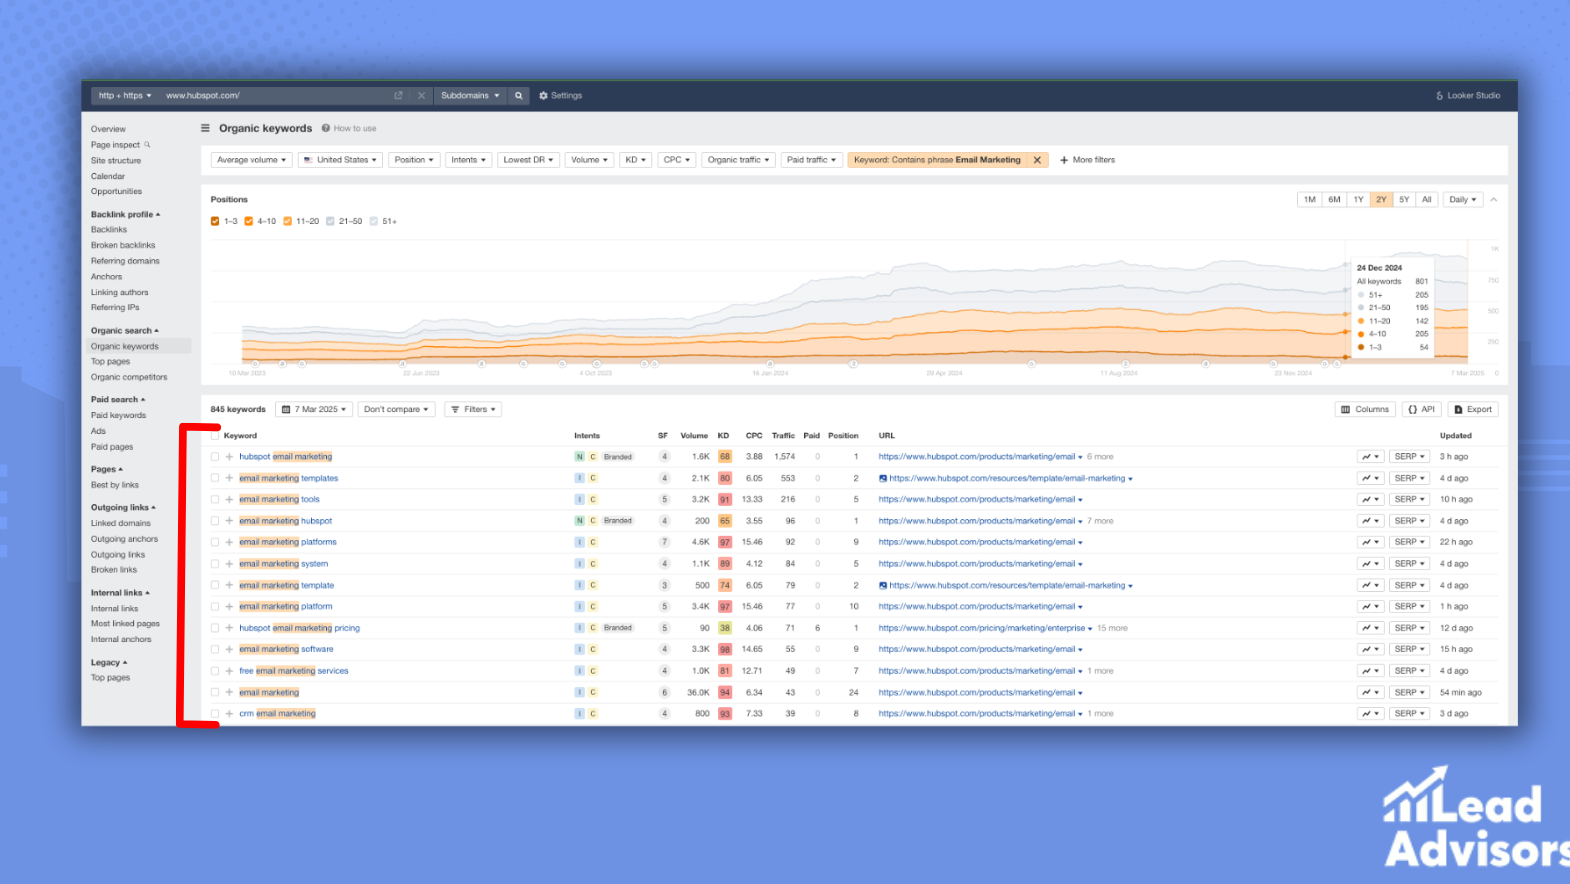
Task: Sort table by the Traffic column header
Action: click(x=783, y=436)
